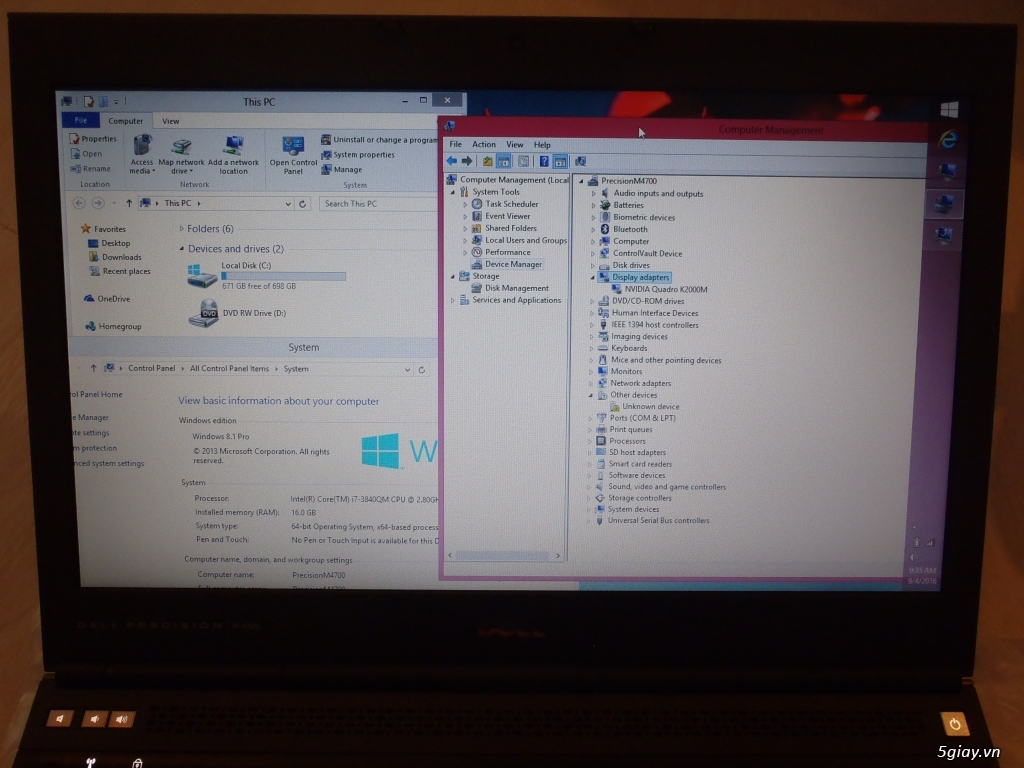Click Open Control Panel ribbon button

coord(293,155)
